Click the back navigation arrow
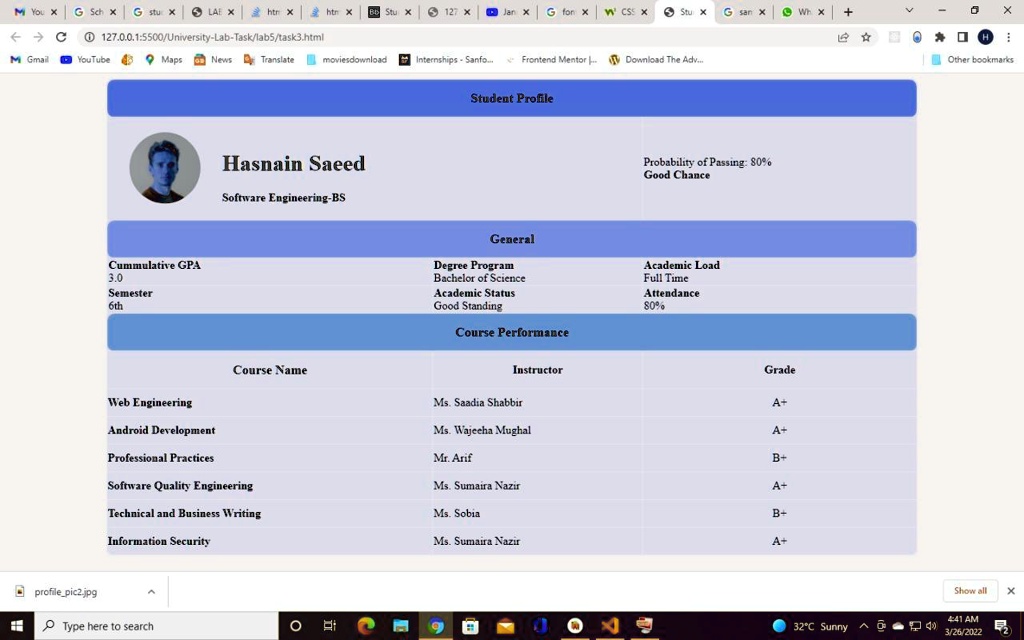The width and height of the screenshot is (1024, 640). [x=15, y=36]
